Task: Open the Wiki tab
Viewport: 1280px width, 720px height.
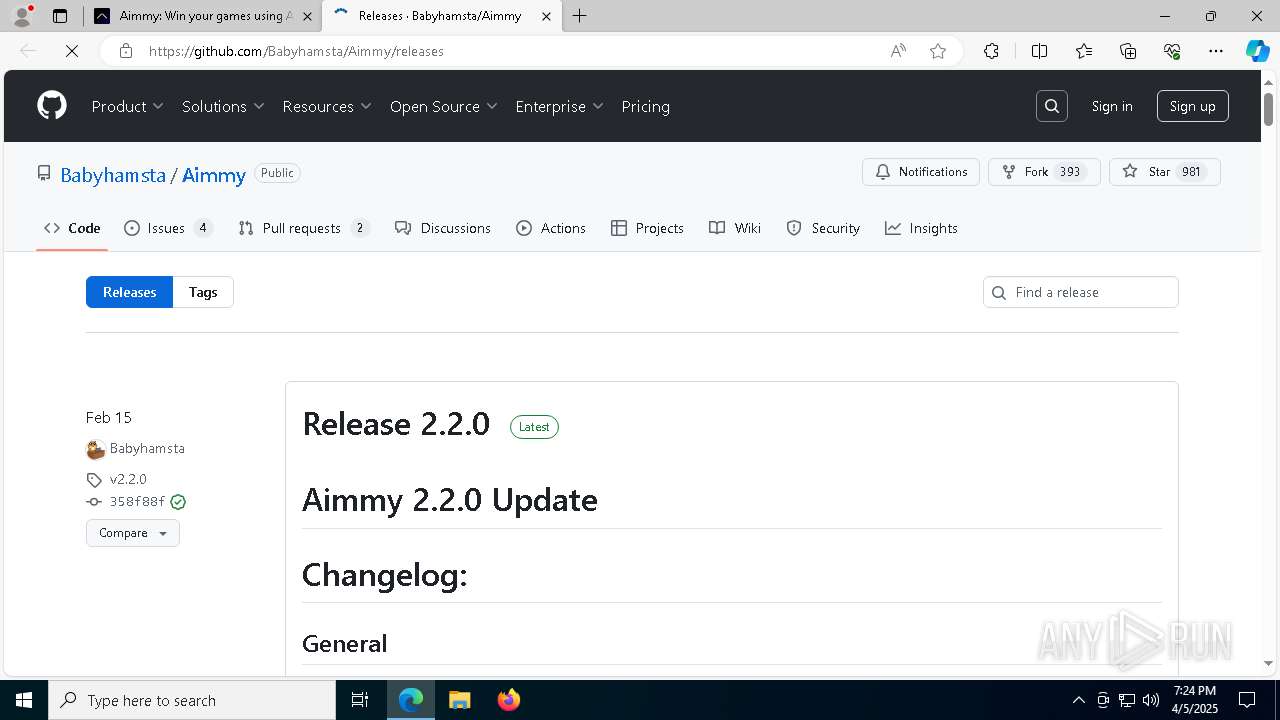Action: click(735, 228)
